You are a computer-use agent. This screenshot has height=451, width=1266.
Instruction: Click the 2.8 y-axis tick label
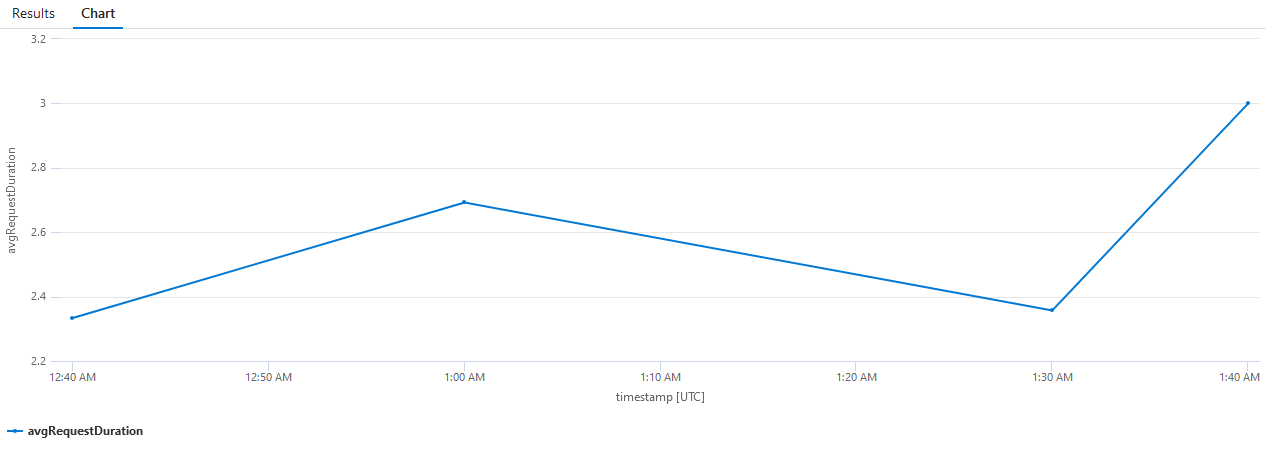39,168
